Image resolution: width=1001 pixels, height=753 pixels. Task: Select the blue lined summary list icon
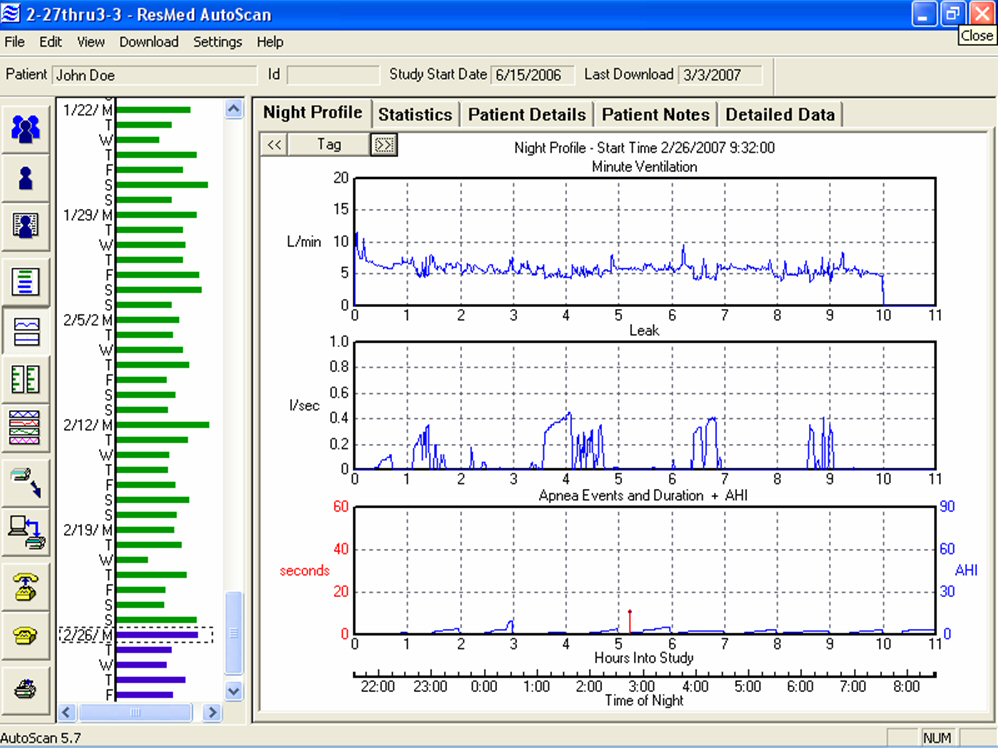26,281
